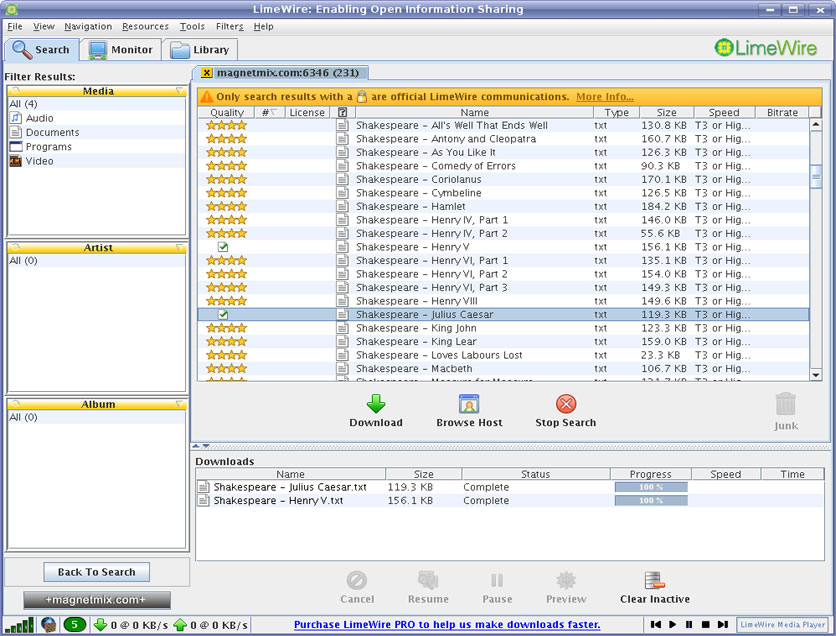Click the Julius Caesar.txt download progress bar

click(x=651, y=487)
